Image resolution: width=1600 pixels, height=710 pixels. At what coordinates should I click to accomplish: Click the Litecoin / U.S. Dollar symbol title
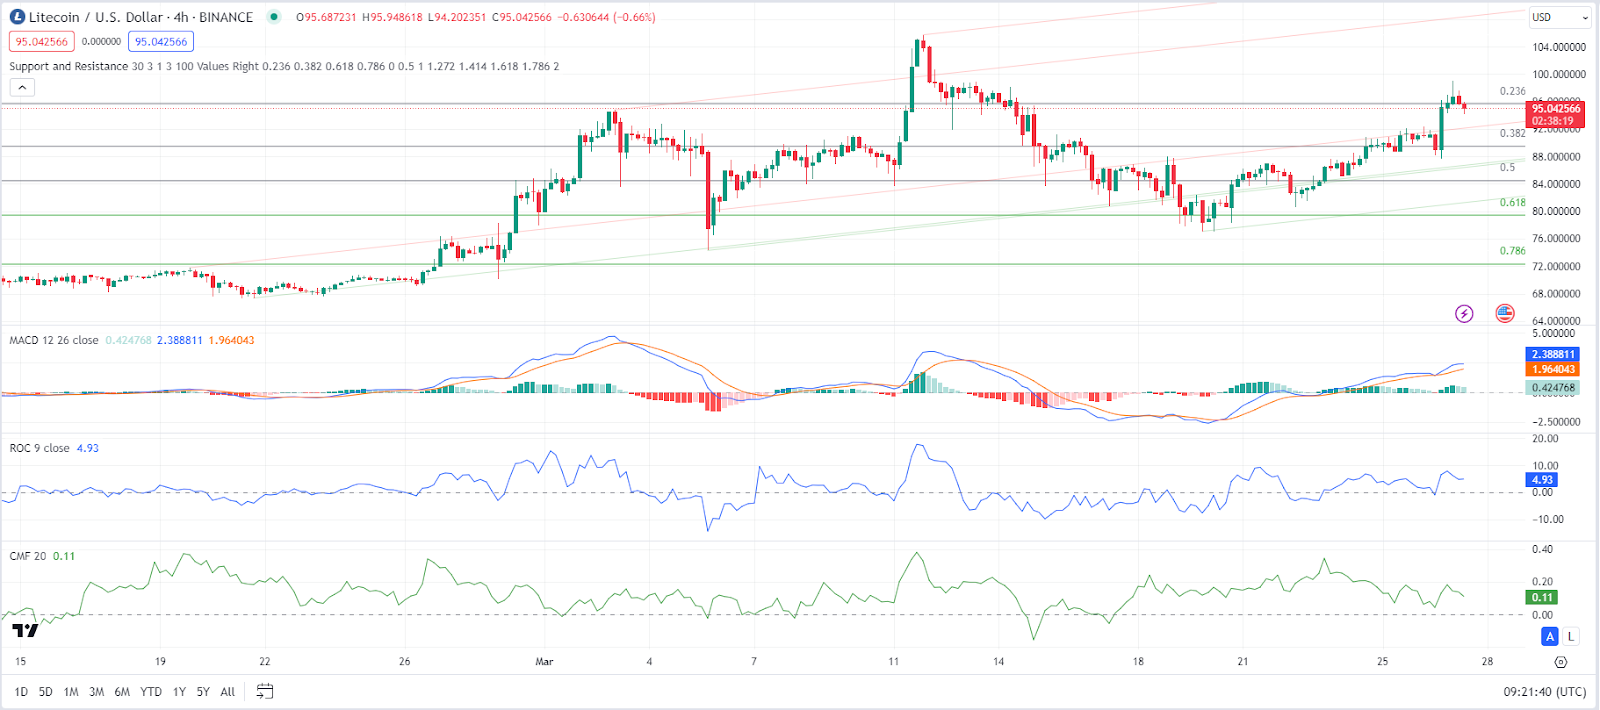pyautogui.click(x=141, y=17)
